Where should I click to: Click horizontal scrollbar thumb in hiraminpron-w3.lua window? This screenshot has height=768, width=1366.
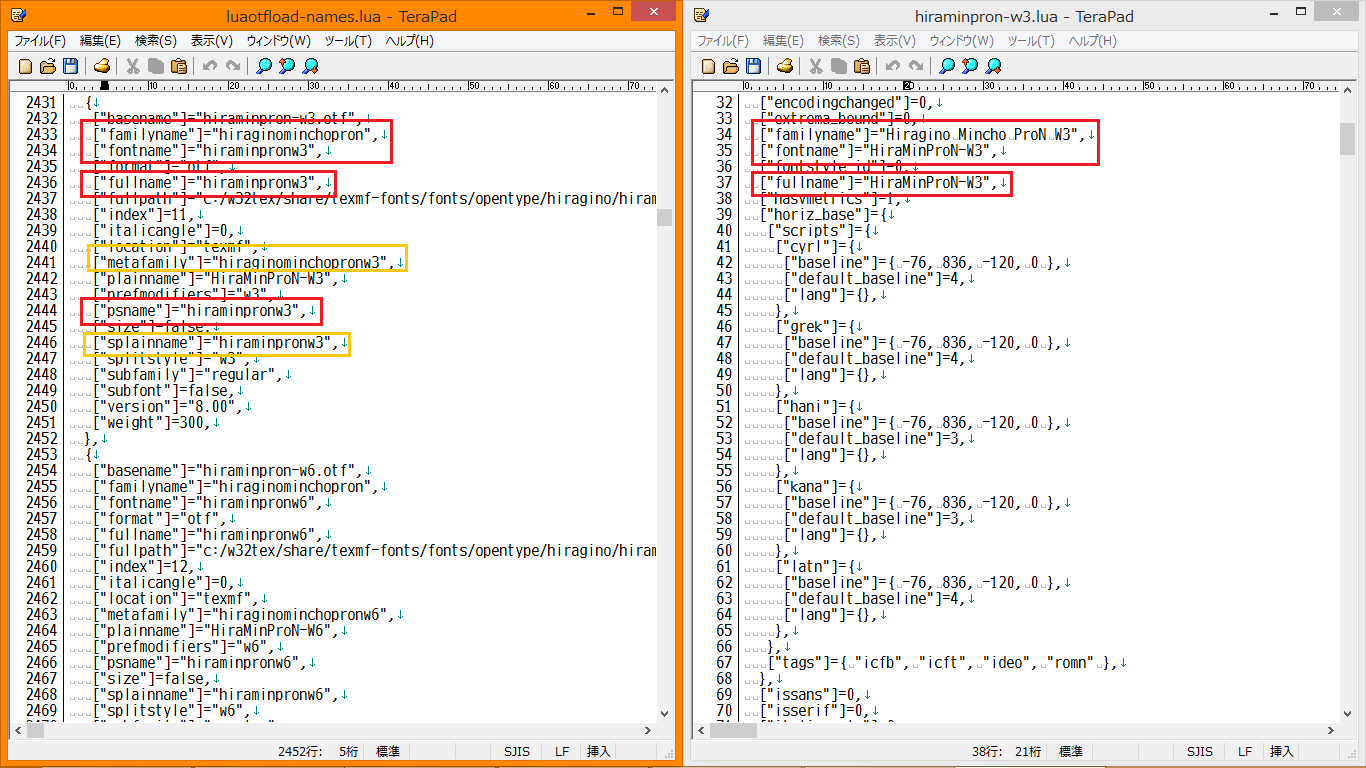coord(733,730)
